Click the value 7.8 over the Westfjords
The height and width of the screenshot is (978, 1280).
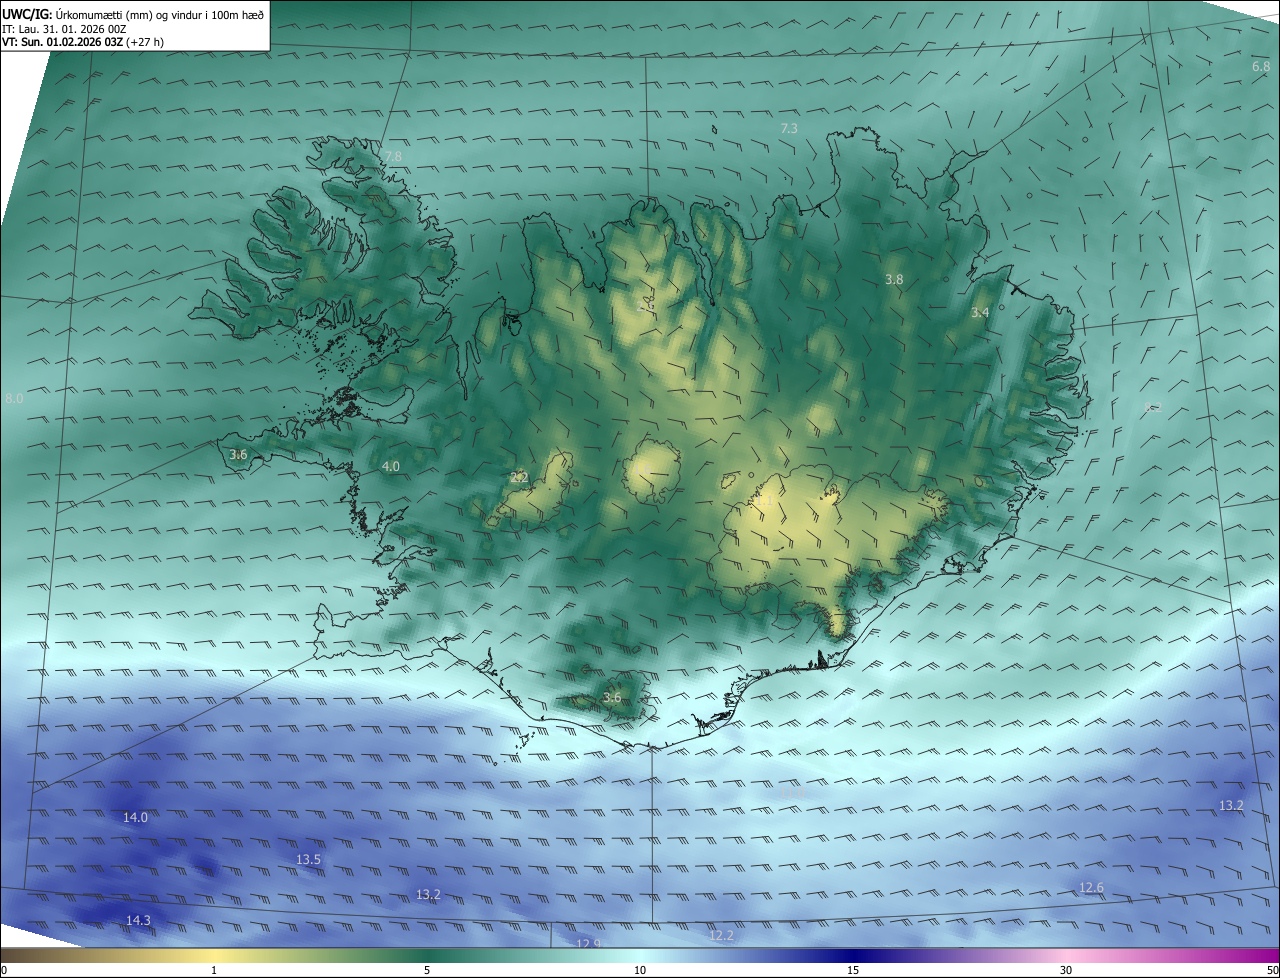coord(393,157)
